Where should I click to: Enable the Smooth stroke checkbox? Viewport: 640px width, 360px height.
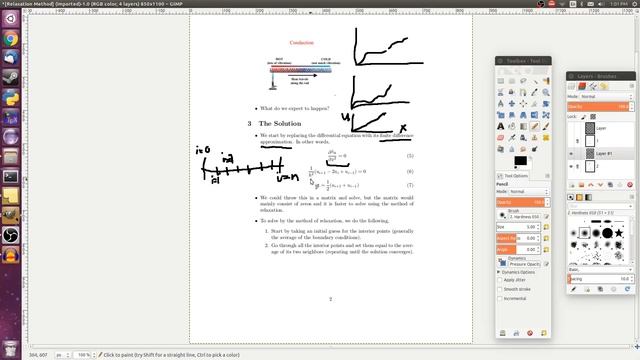pos(500,289)
